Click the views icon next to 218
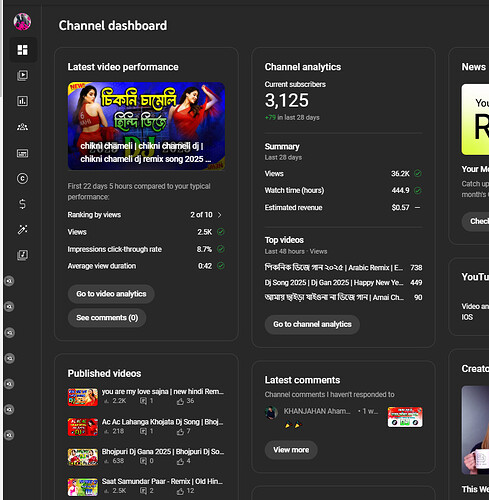The width and height of the screenshot is (489, 500). point(106,431)
